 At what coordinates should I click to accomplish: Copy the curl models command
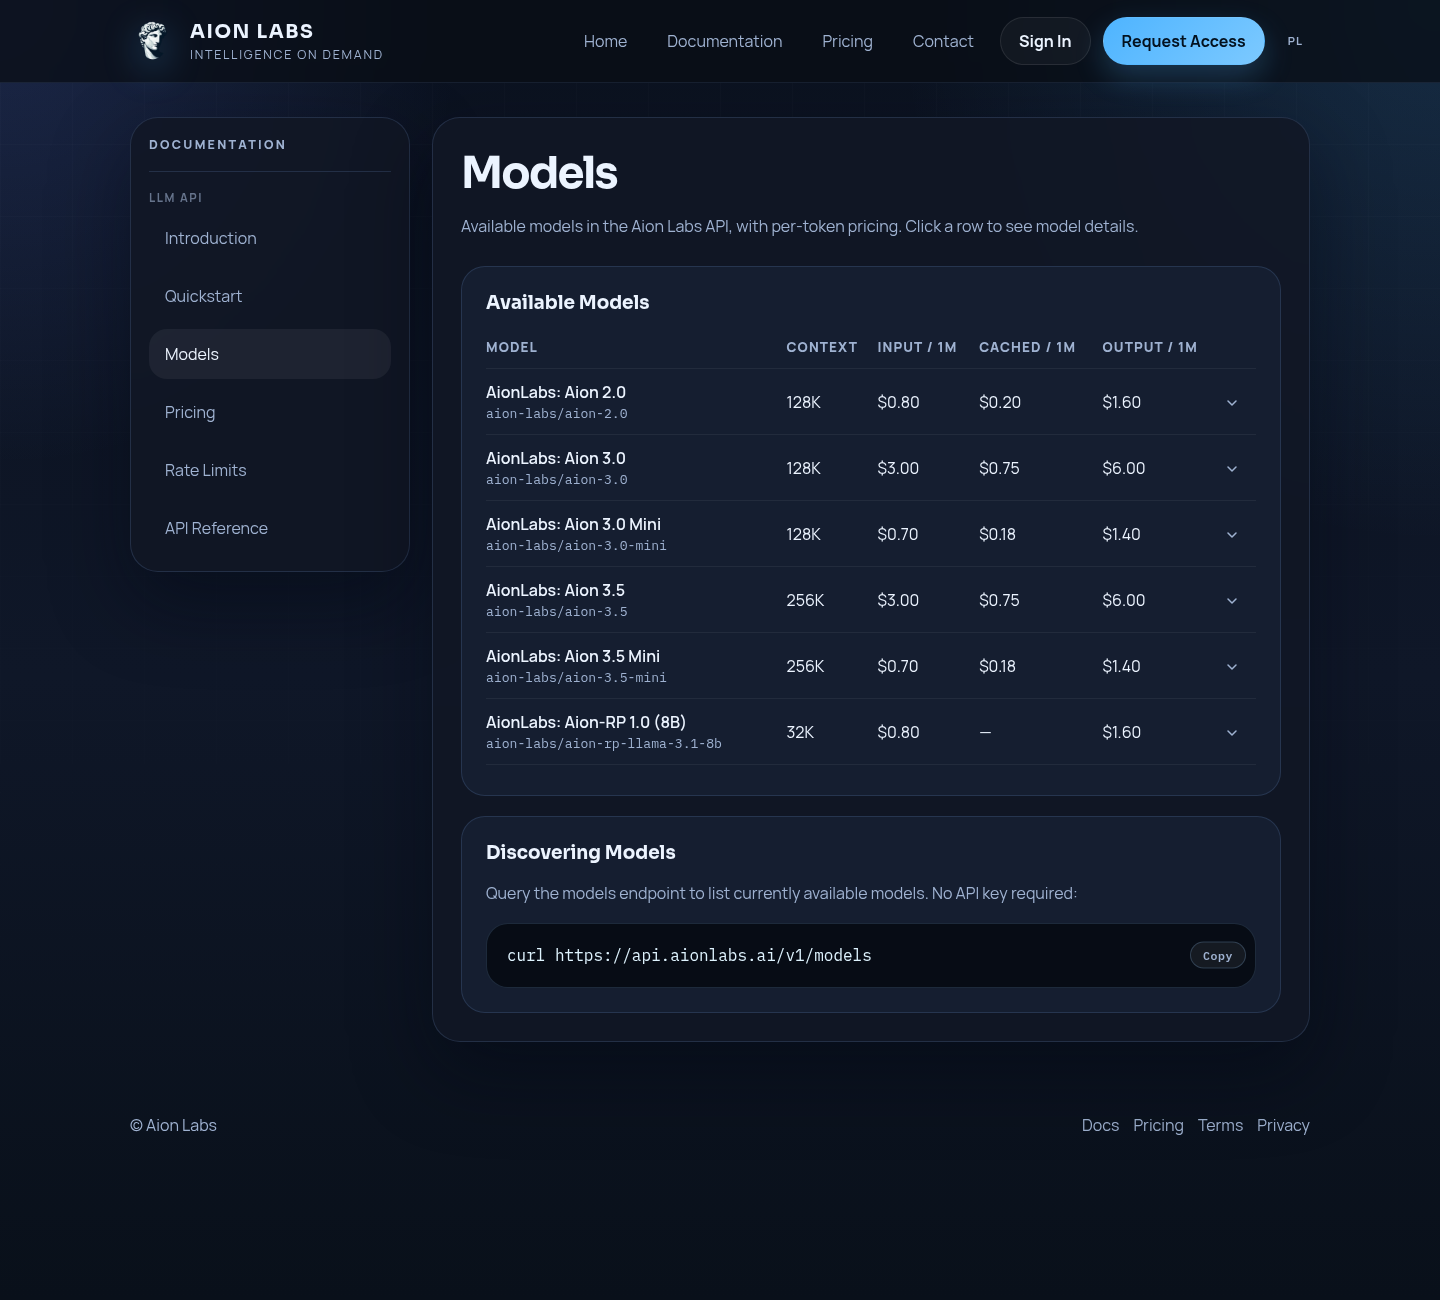(1217, 956)
